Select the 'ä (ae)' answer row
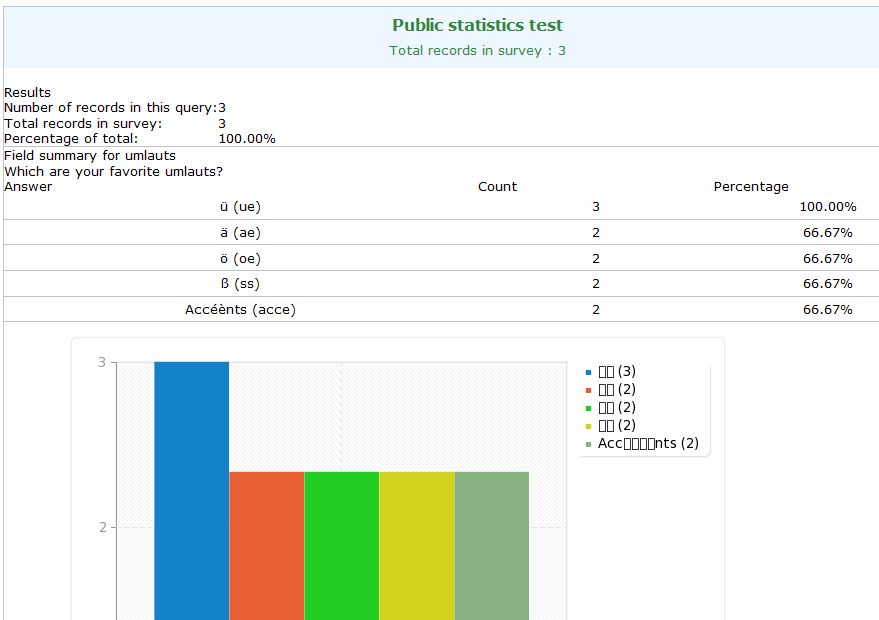879x620 pixels. click(x=240, y=233)
